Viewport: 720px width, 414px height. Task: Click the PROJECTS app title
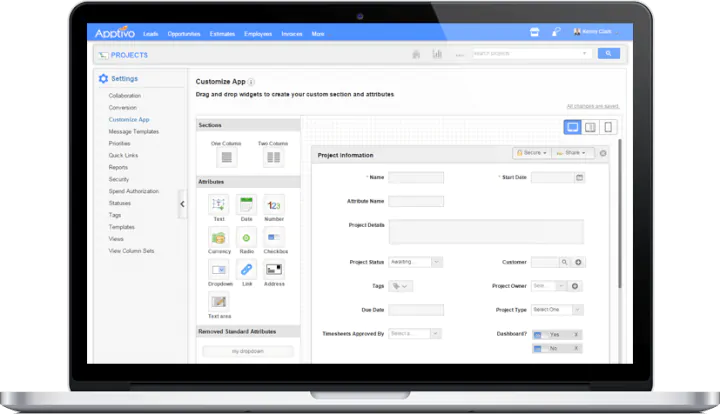coord(129,55)
